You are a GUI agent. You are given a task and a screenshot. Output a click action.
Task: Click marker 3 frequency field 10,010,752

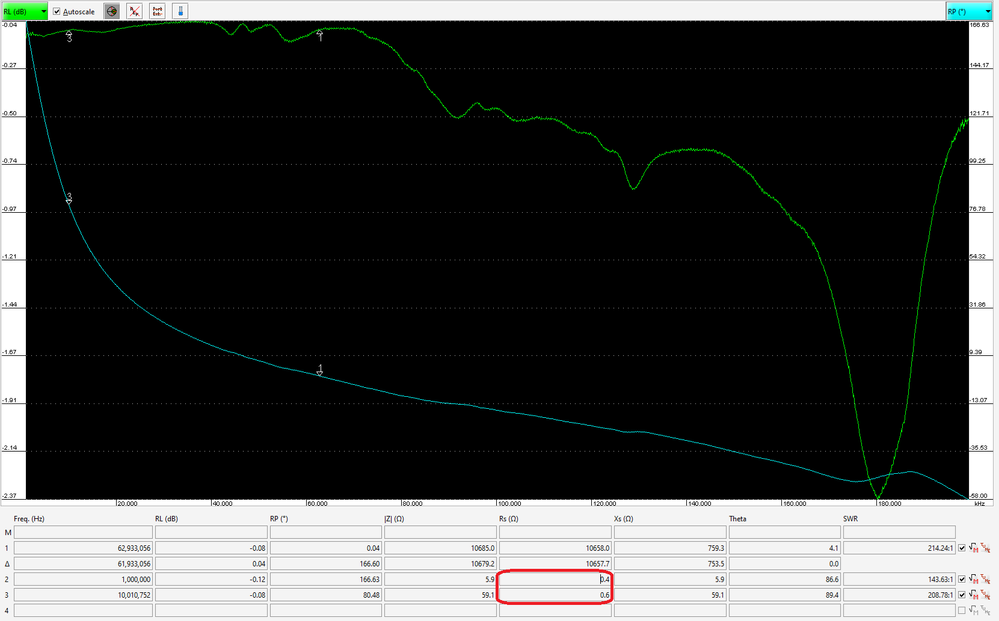point(83,594)
